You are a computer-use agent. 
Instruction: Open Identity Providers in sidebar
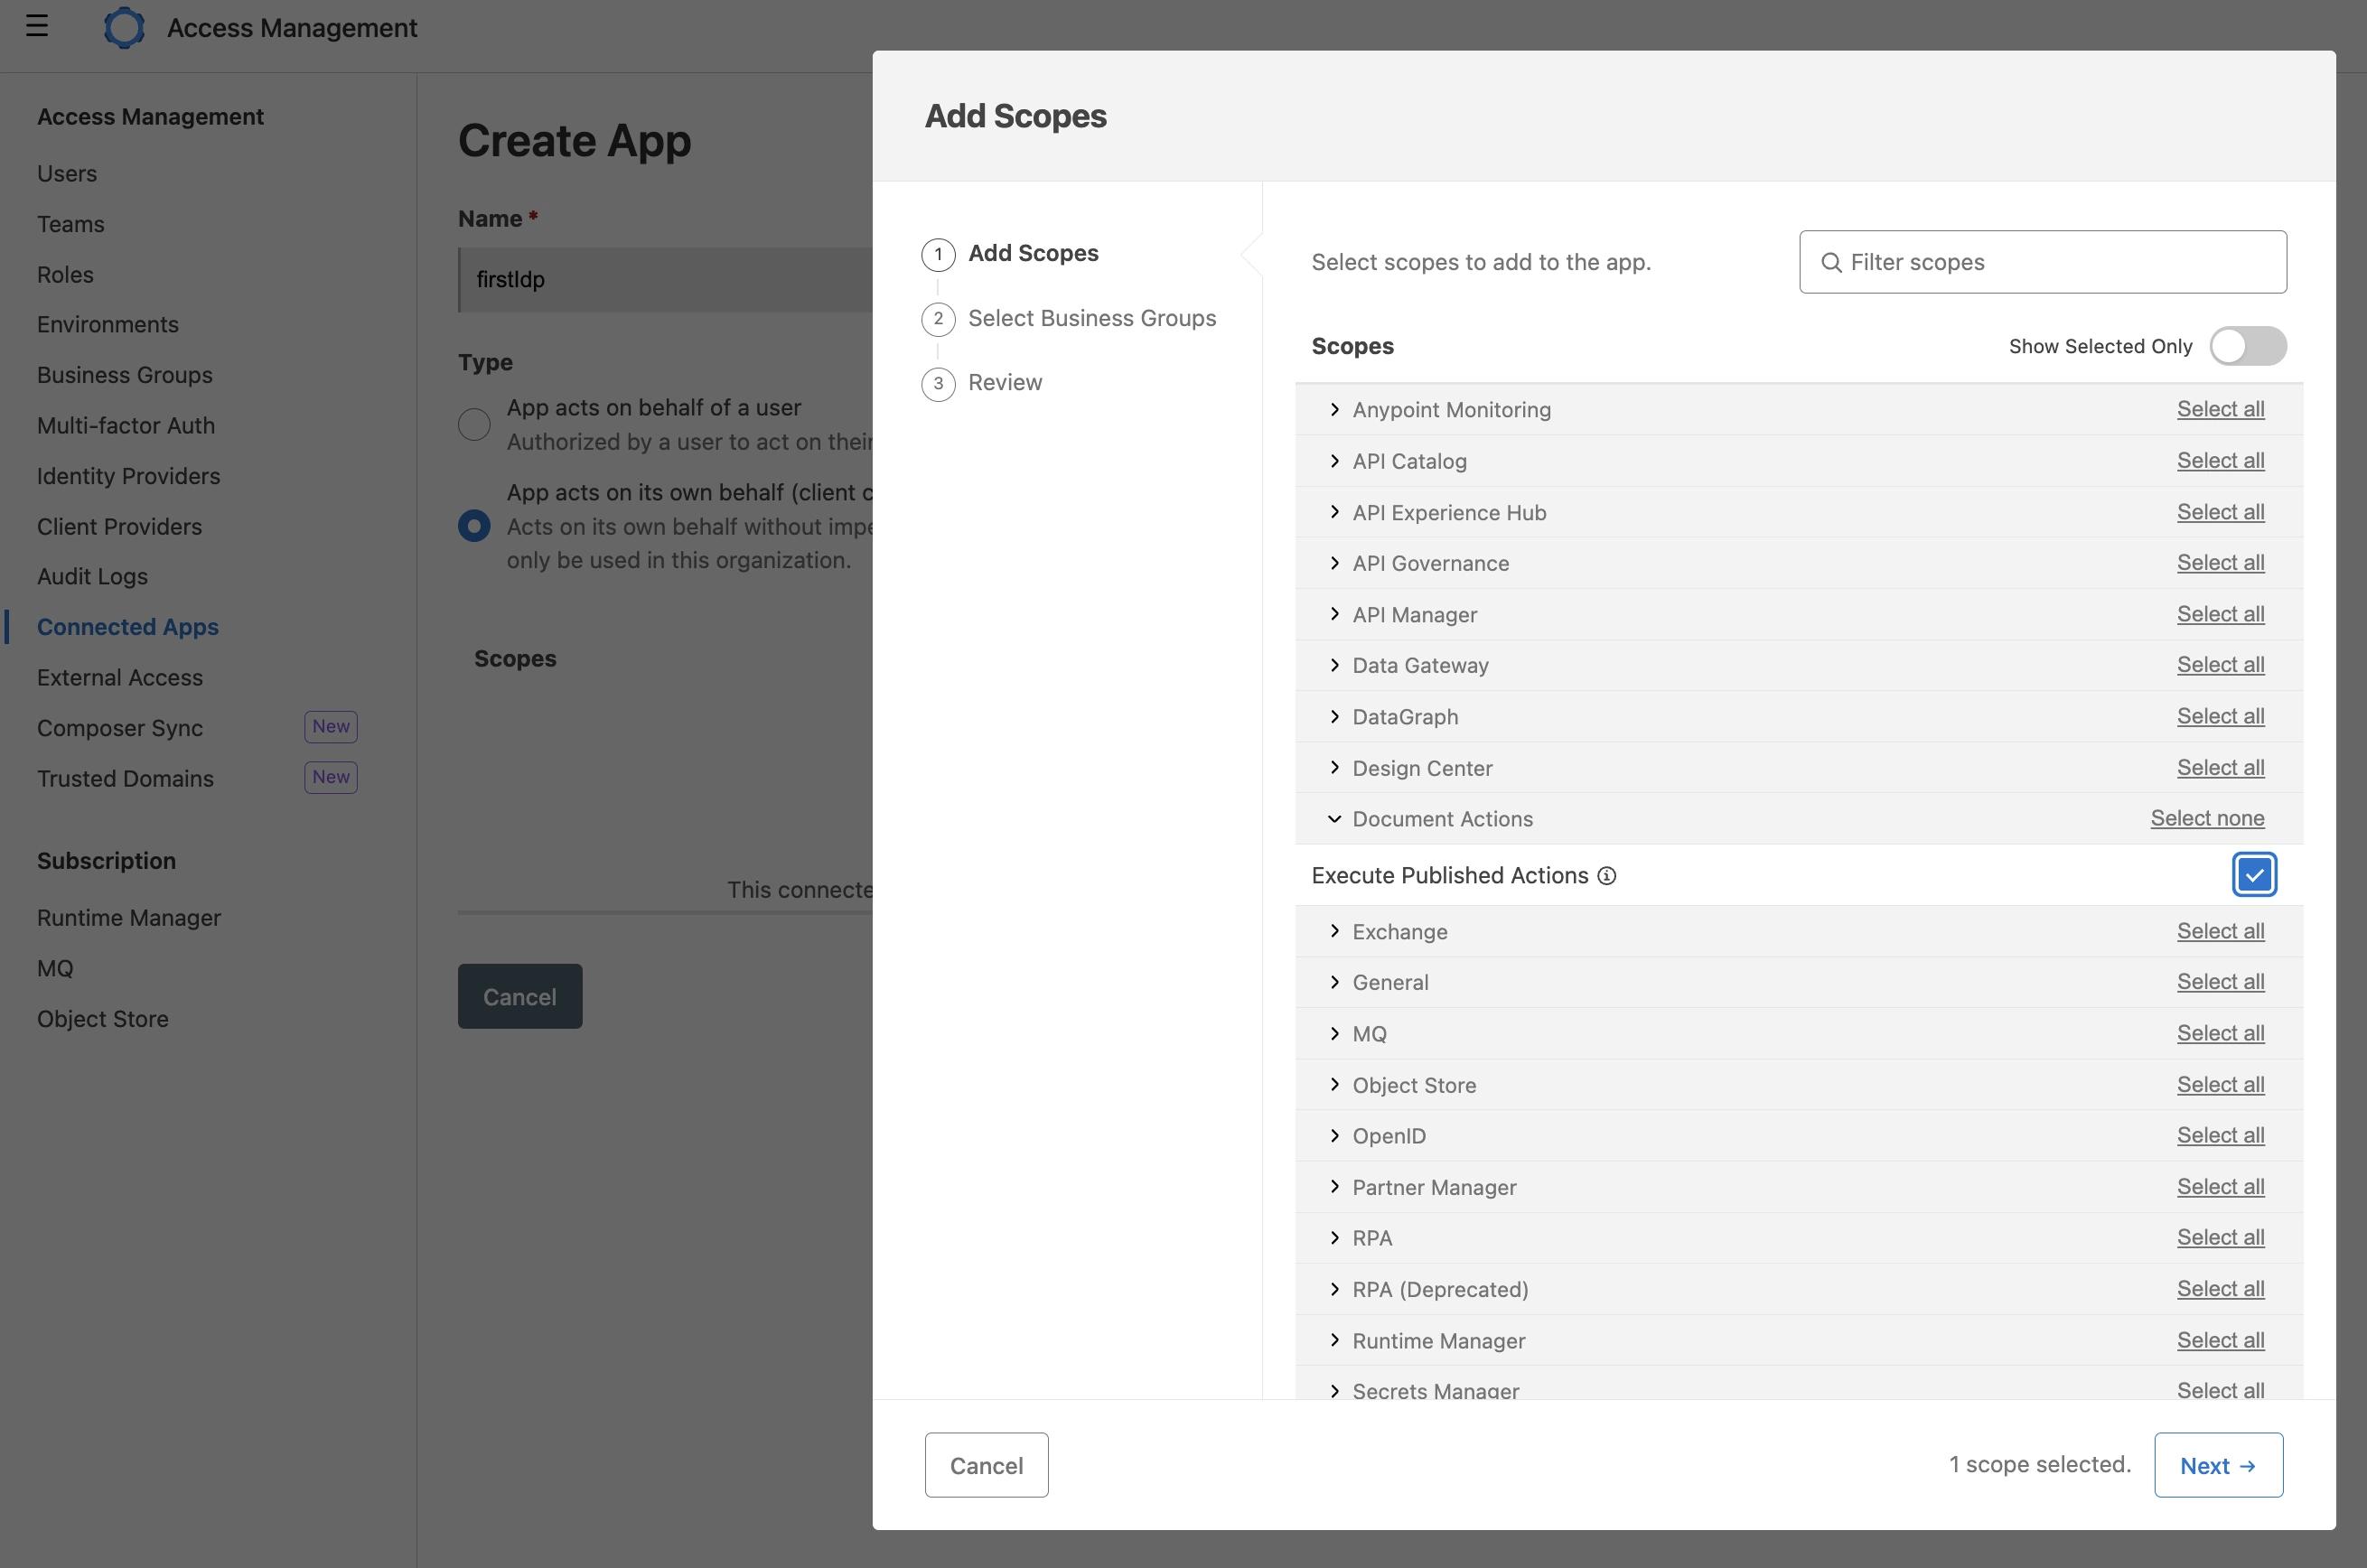tap(128, 476)
